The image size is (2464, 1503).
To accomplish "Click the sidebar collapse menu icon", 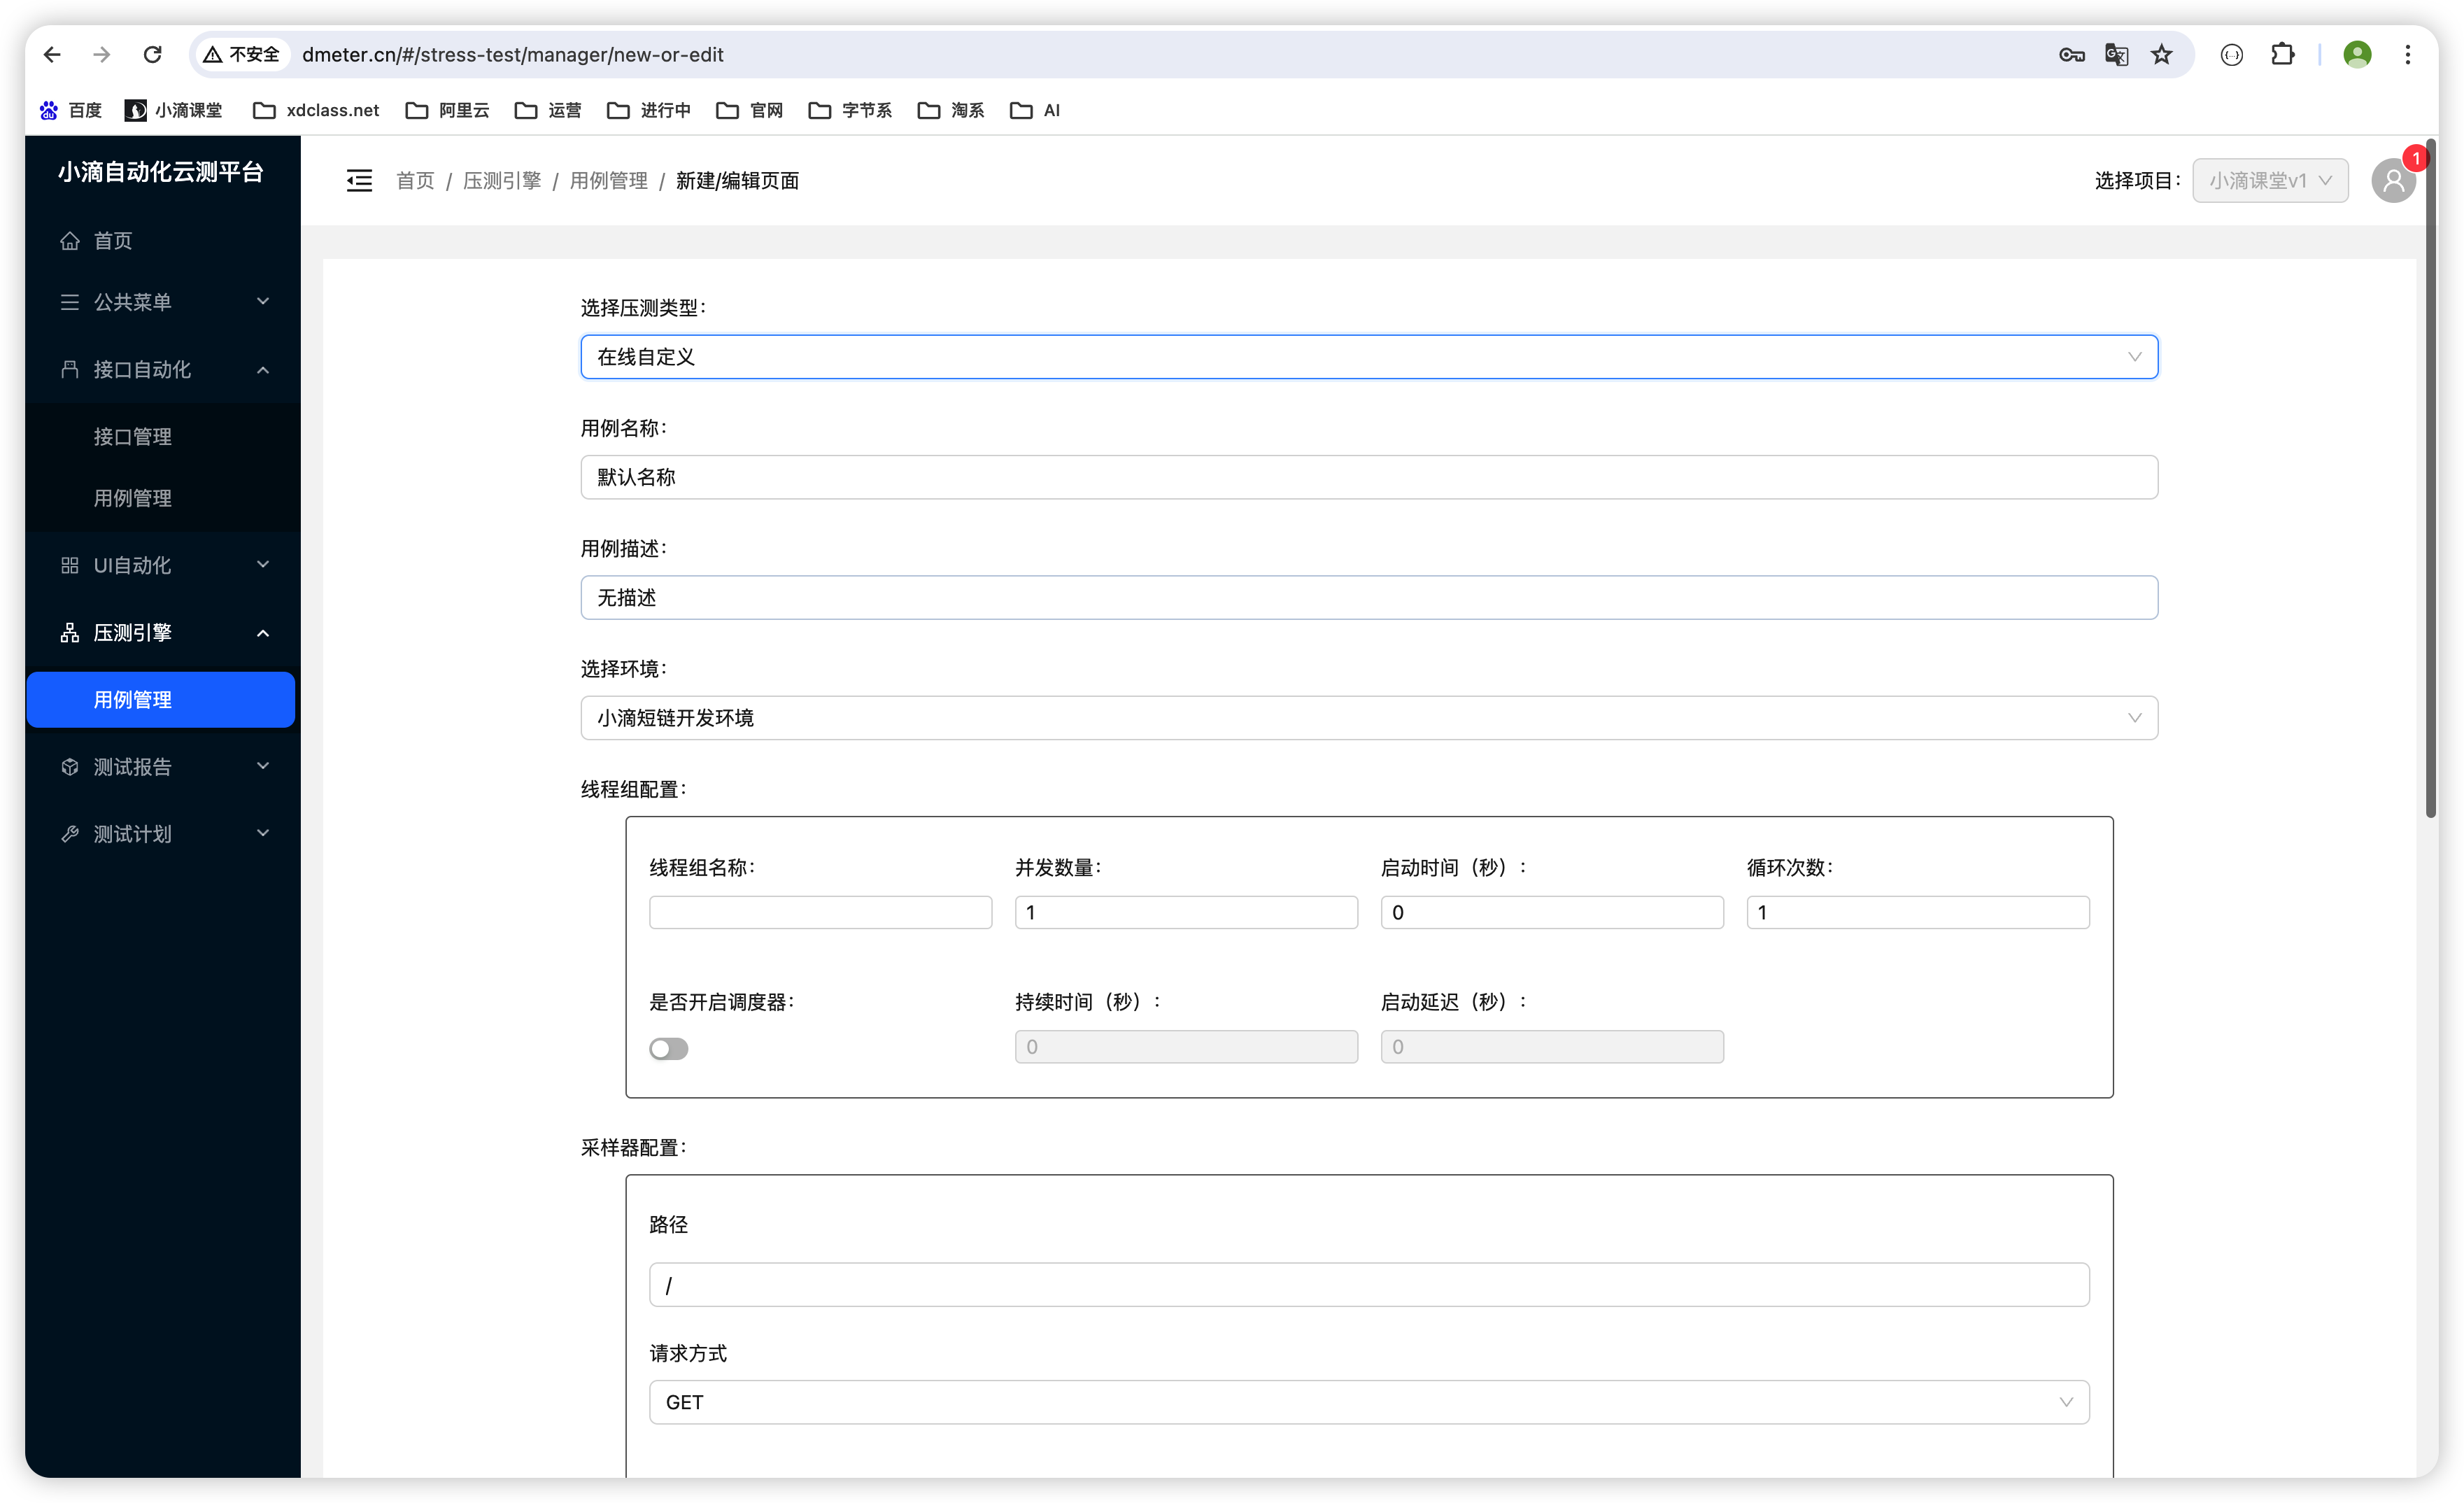I will (x=359, y=180).
